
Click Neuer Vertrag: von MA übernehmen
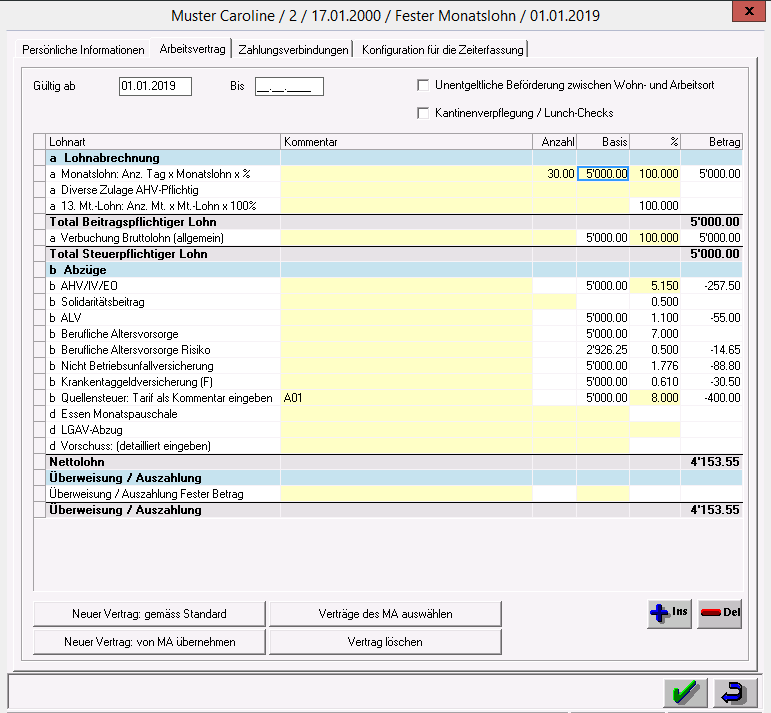(149, 641)
